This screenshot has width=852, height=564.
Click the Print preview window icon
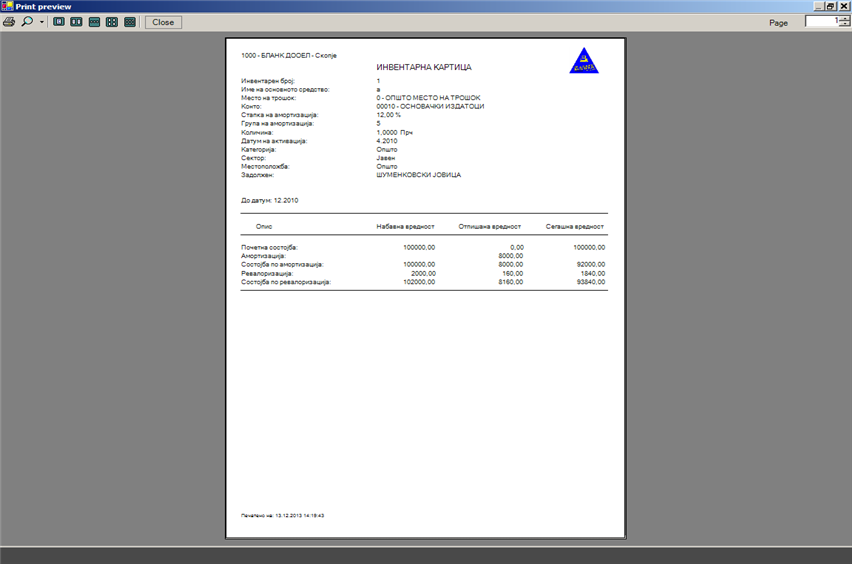[7, 6]
